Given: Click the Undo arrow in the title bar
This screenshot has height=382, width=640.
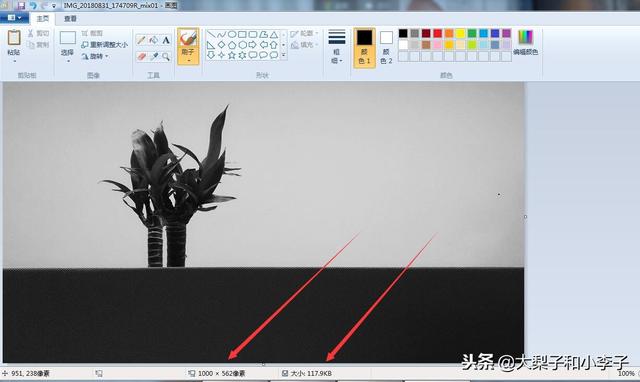Looking at the screenshot, I should [33, 6].
